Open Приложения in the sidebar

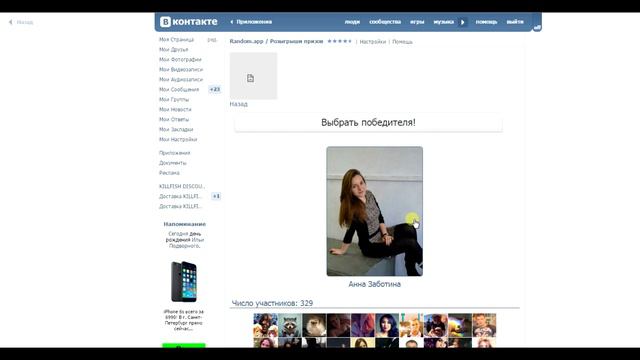[175, 153]
